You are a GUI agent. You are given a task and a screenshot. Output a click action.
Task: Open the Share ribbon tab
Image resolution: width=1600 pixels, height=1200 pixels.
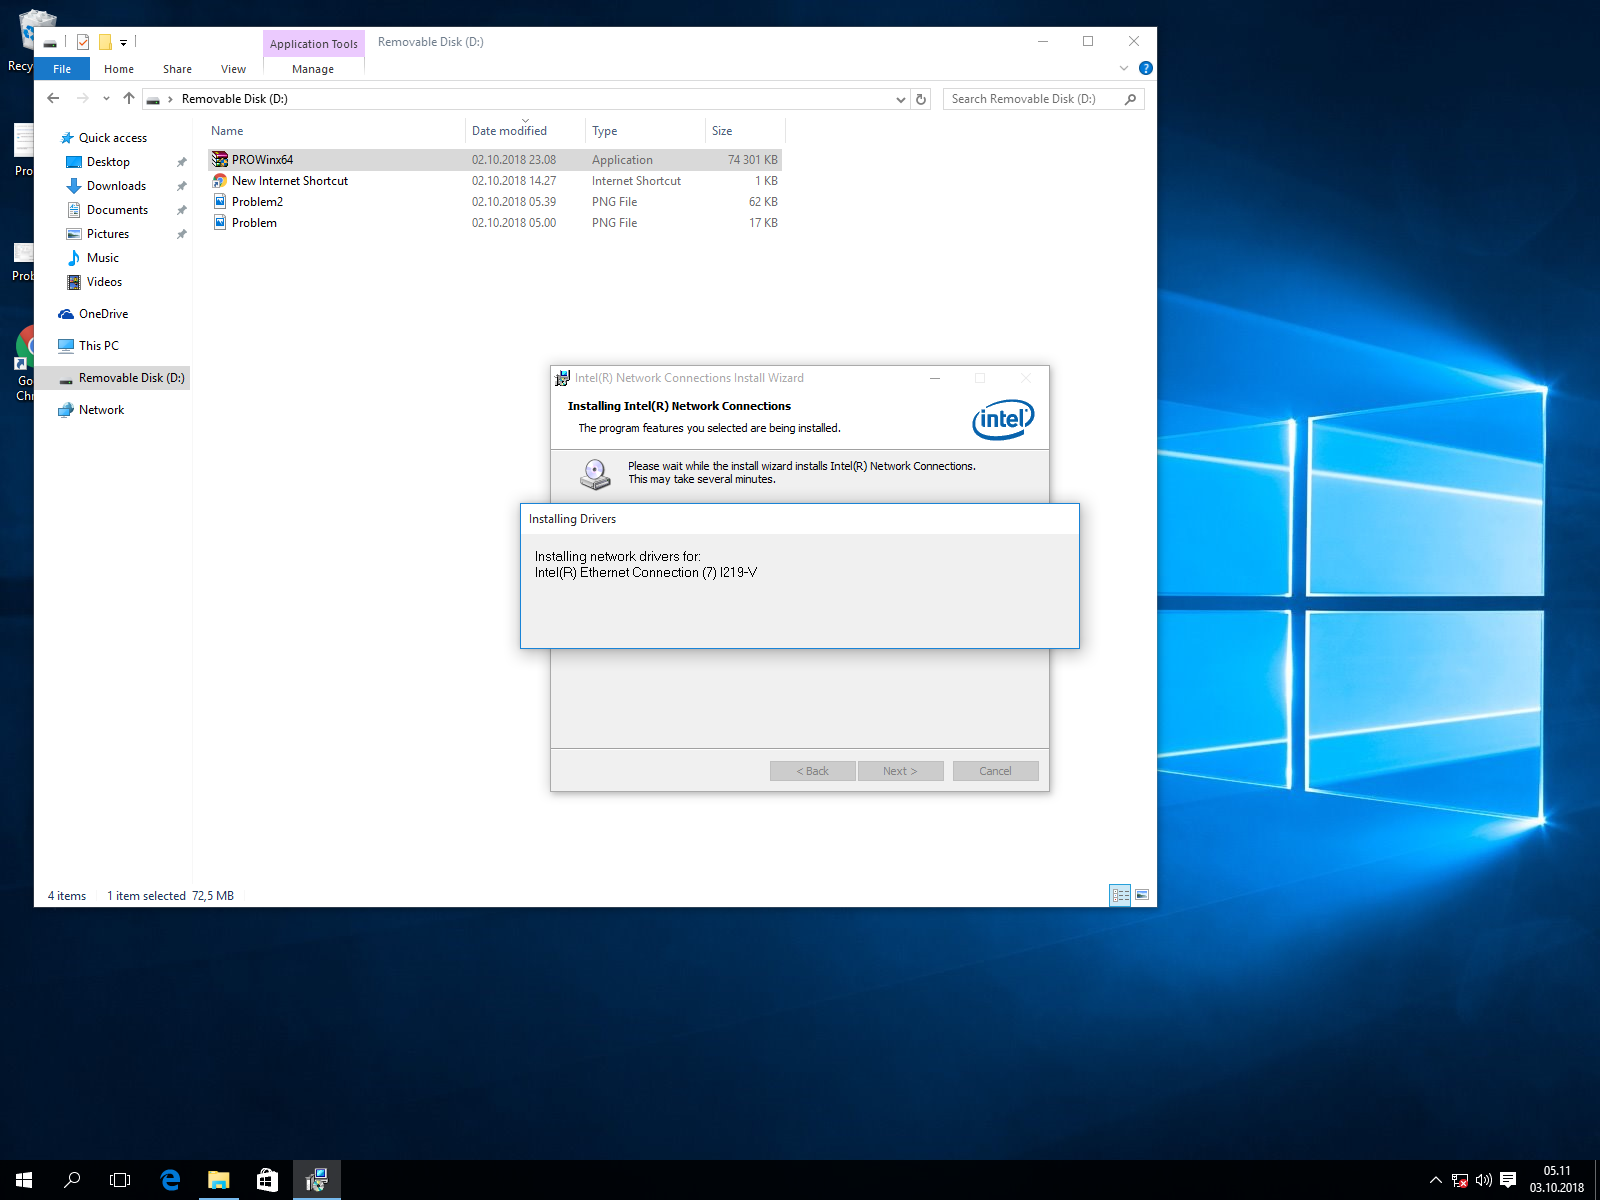click(177, 69)
